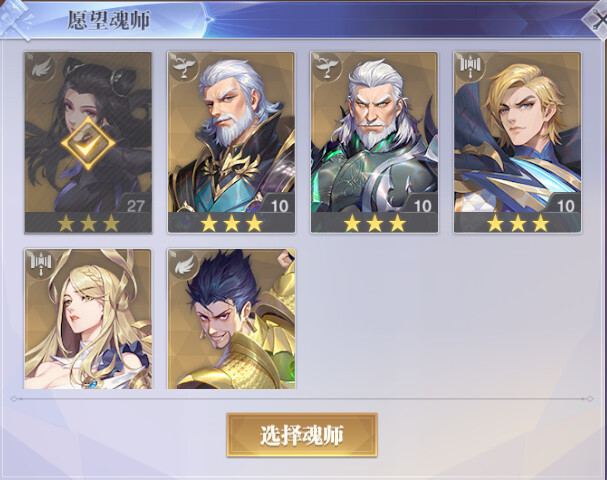Uncheck the gold checkmark on black-haired woman
The width and height of the screenshot is (607, 480).
point(88,144)
